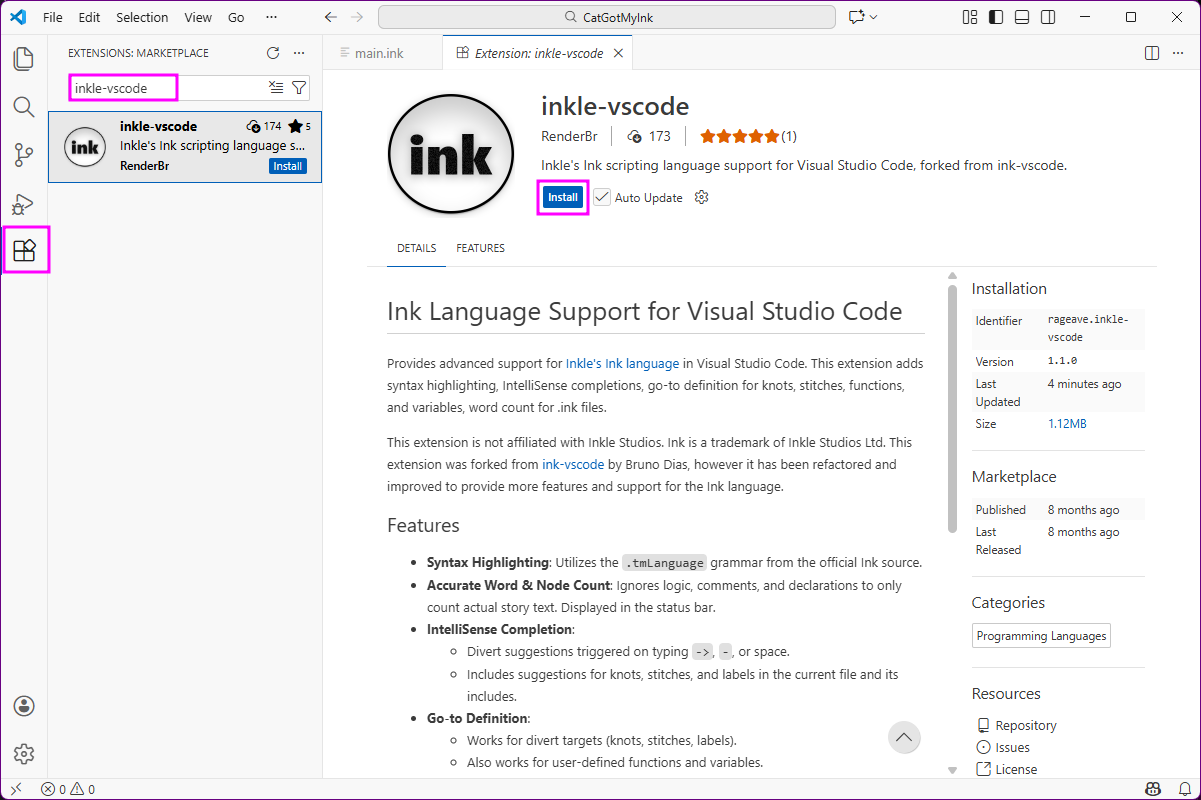This screenshot has width=1201, height=800.
Task: Refresh the extensions marketplace list
Action: tap(273, 53)
